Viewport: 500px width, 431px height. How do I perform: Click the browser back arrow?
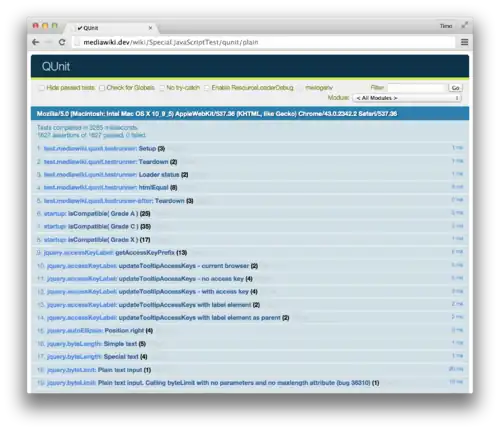36,42
